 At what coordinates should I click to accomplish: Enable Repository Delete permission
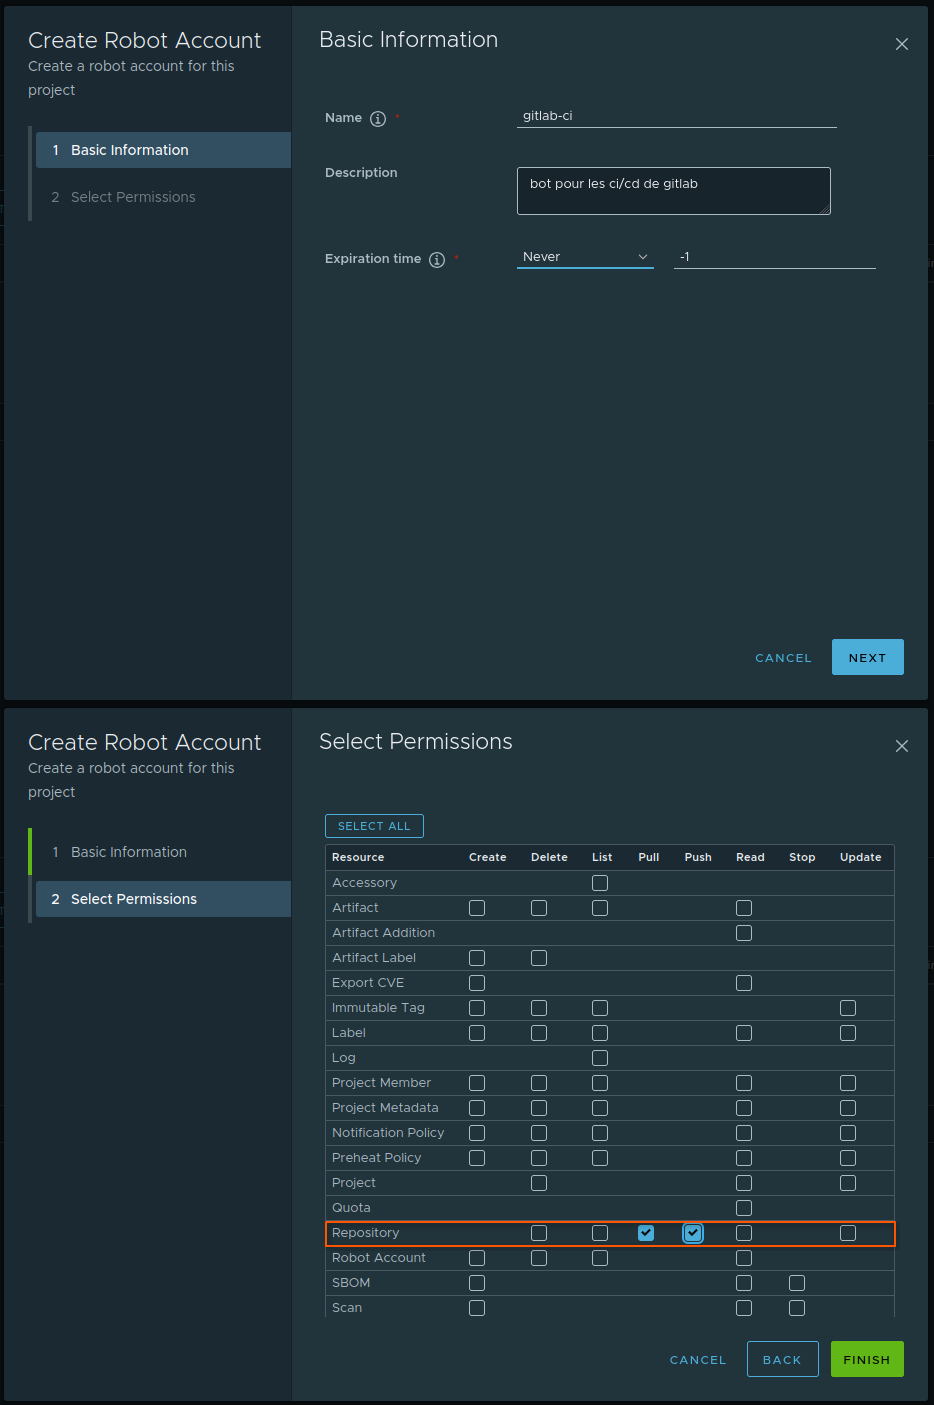539,1233
